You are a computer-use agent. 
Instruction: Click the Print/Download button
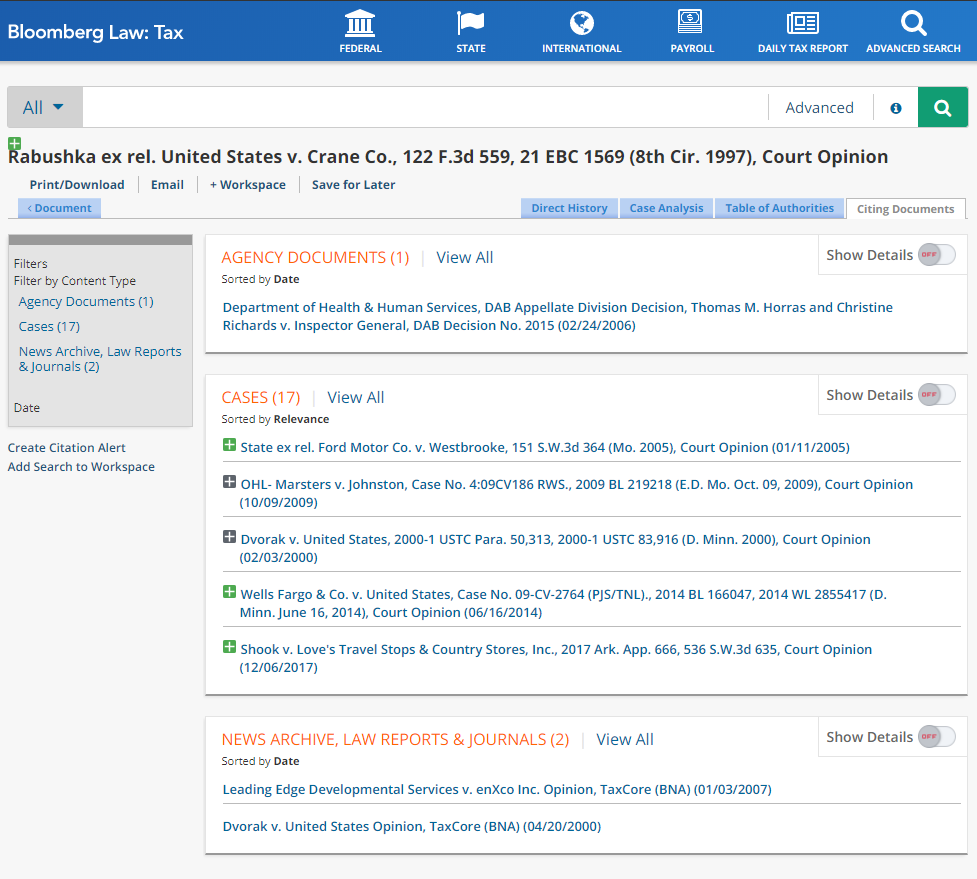77,185
